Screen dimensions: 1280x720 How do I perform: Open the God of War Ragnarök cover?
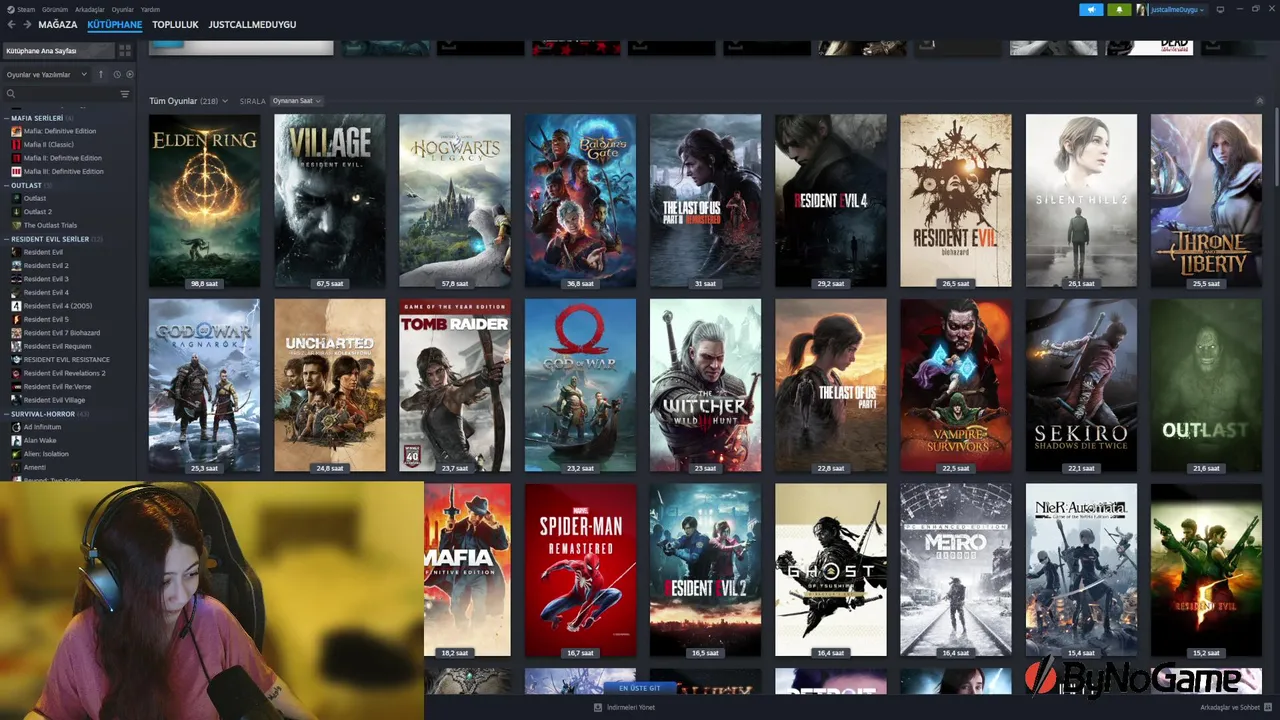click(204, 385)
